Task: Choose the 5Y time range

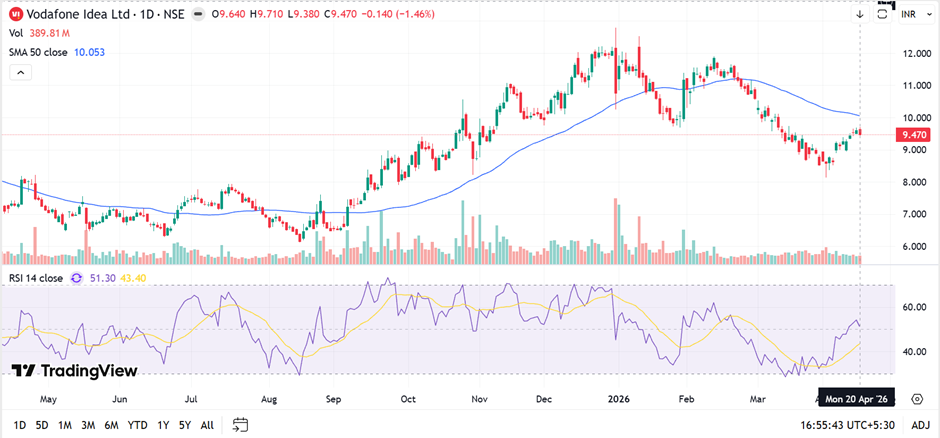Action: pos(184,424)
